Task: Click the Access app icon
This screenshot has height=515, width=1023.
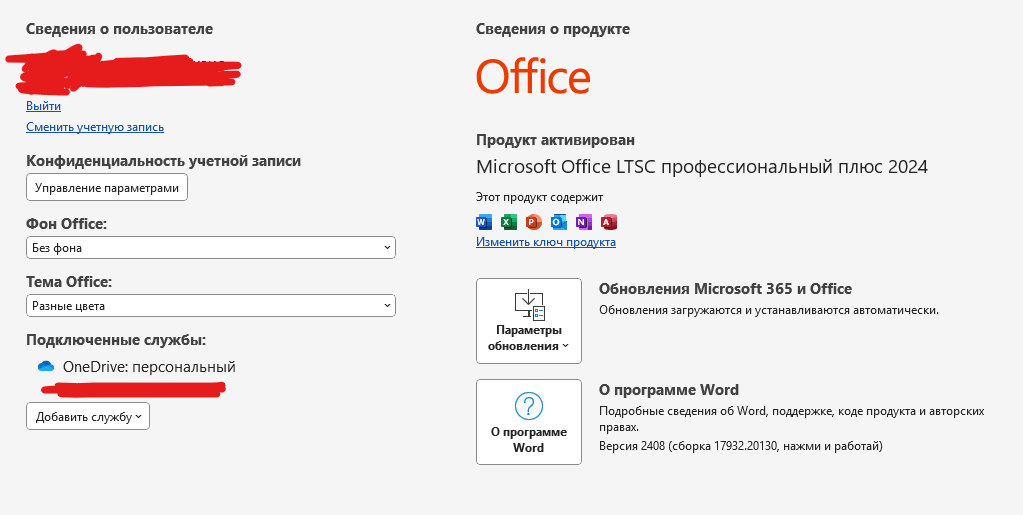Action: 609,223
